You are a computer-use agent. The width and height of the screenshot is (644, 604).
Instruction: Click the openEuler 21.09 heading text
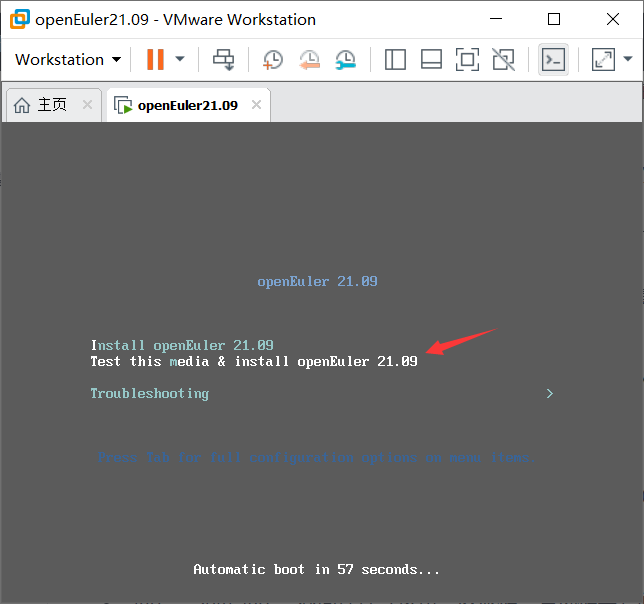coord(317,282)
